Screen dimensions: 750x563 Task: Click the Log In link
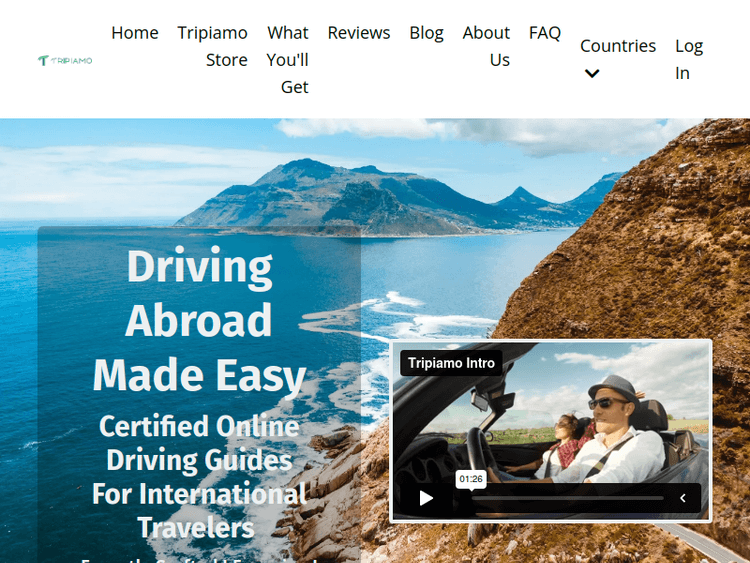pyautogui.click(x=688, y=59)
